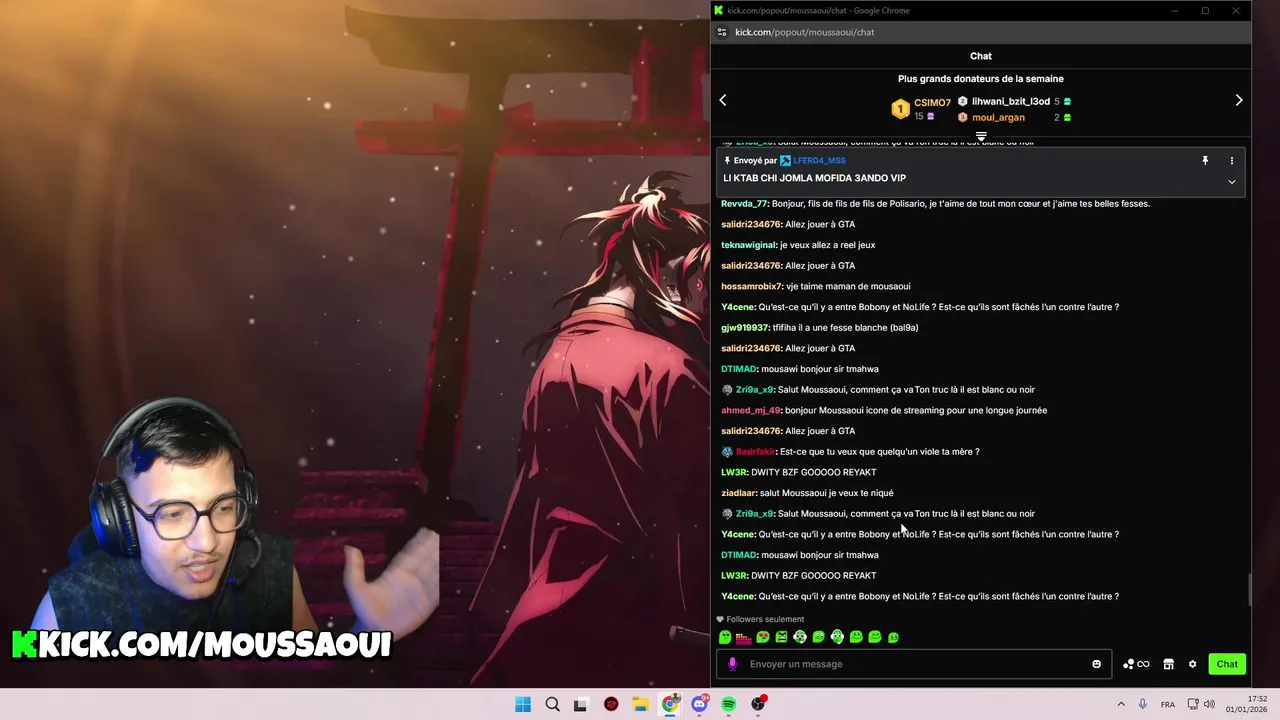Open Windows taskbar Search
The width and height of the screenshot is (1280, 720).
point(552,704)
